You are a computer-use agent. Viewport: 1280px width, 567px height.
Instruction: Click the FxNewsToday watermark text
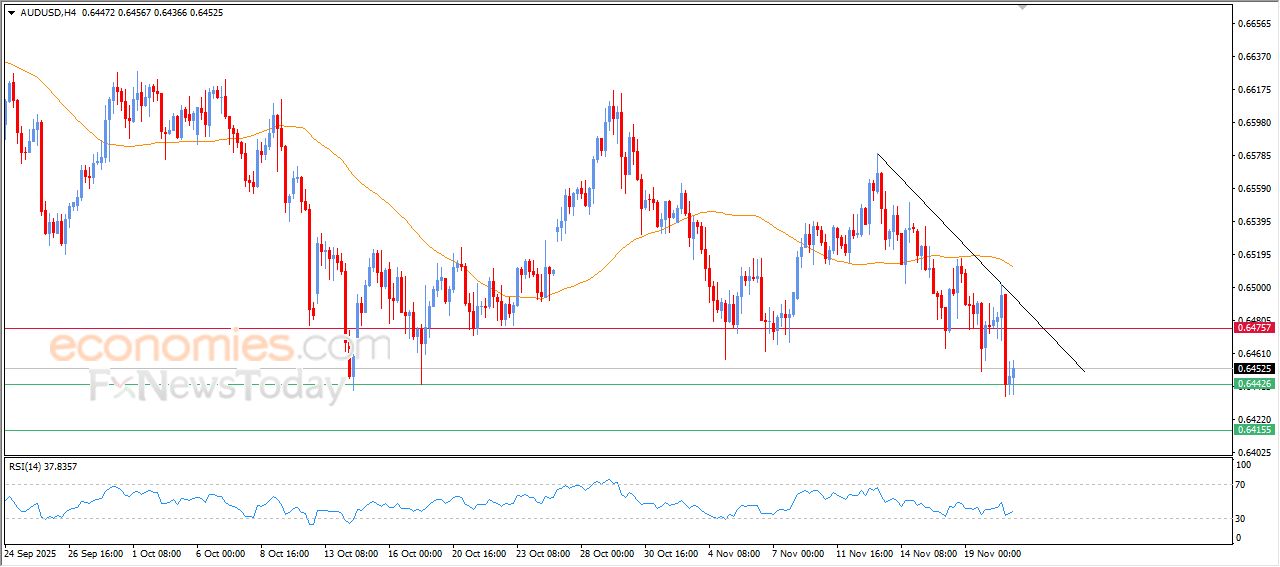(216, 387)
